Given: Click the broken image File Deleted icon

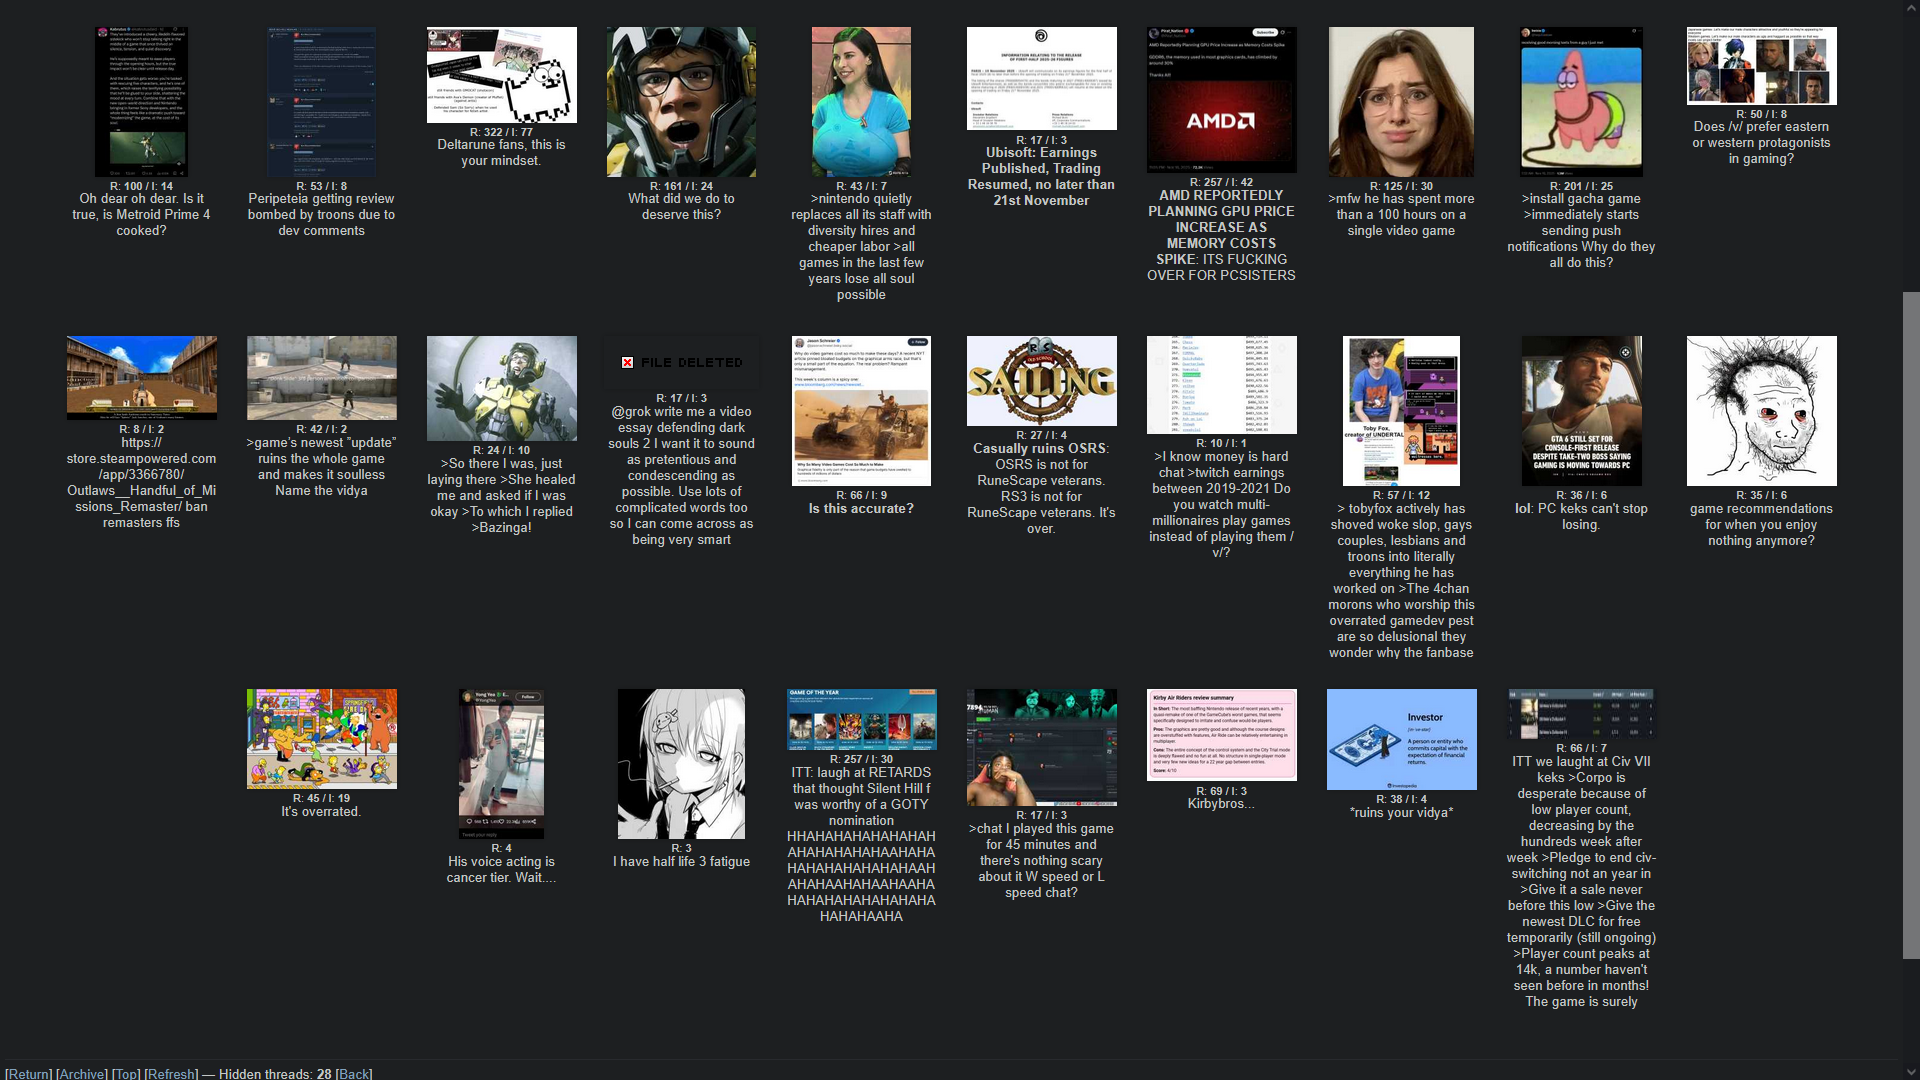Looking at the screenshot, I should tap(627, 362).
